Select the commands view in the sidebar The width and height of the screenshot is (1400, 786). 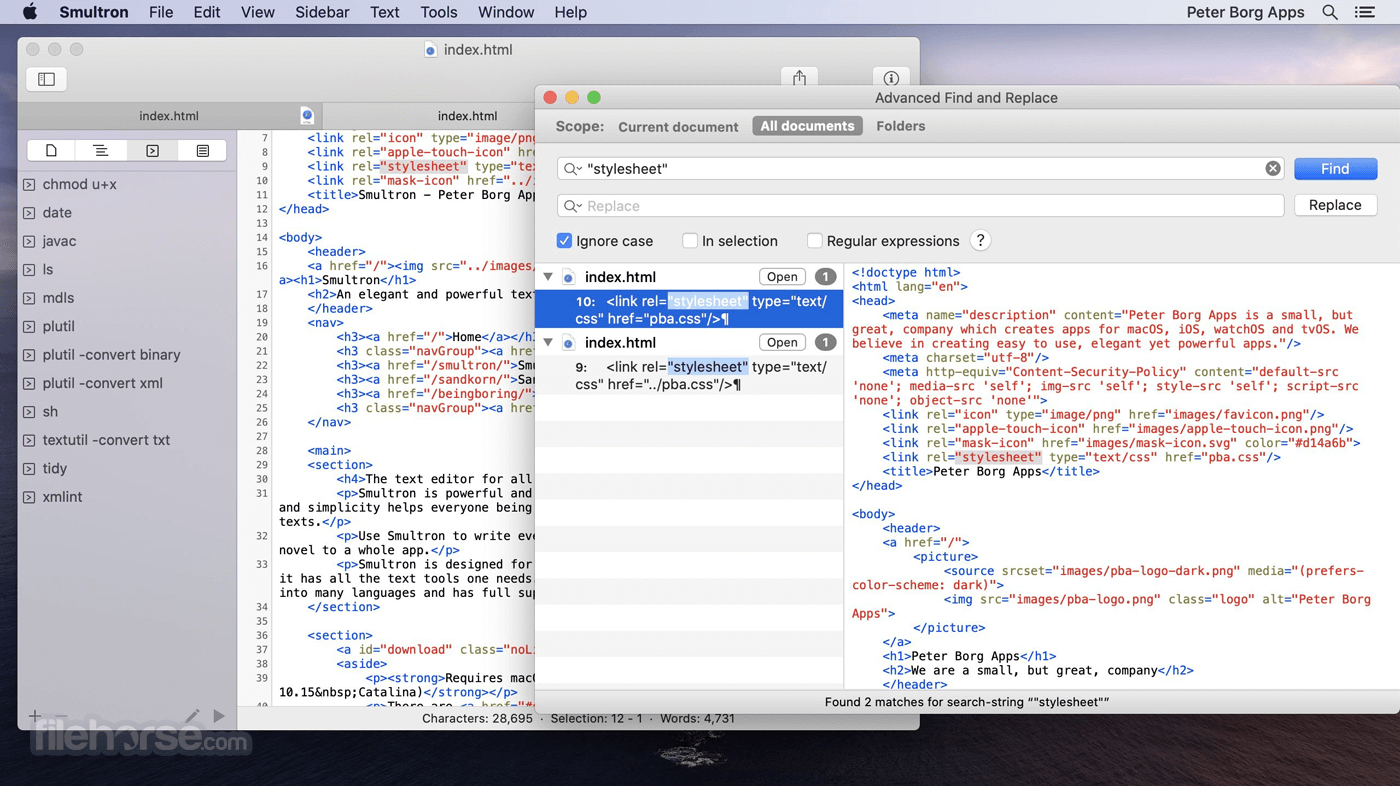[152, 151]
